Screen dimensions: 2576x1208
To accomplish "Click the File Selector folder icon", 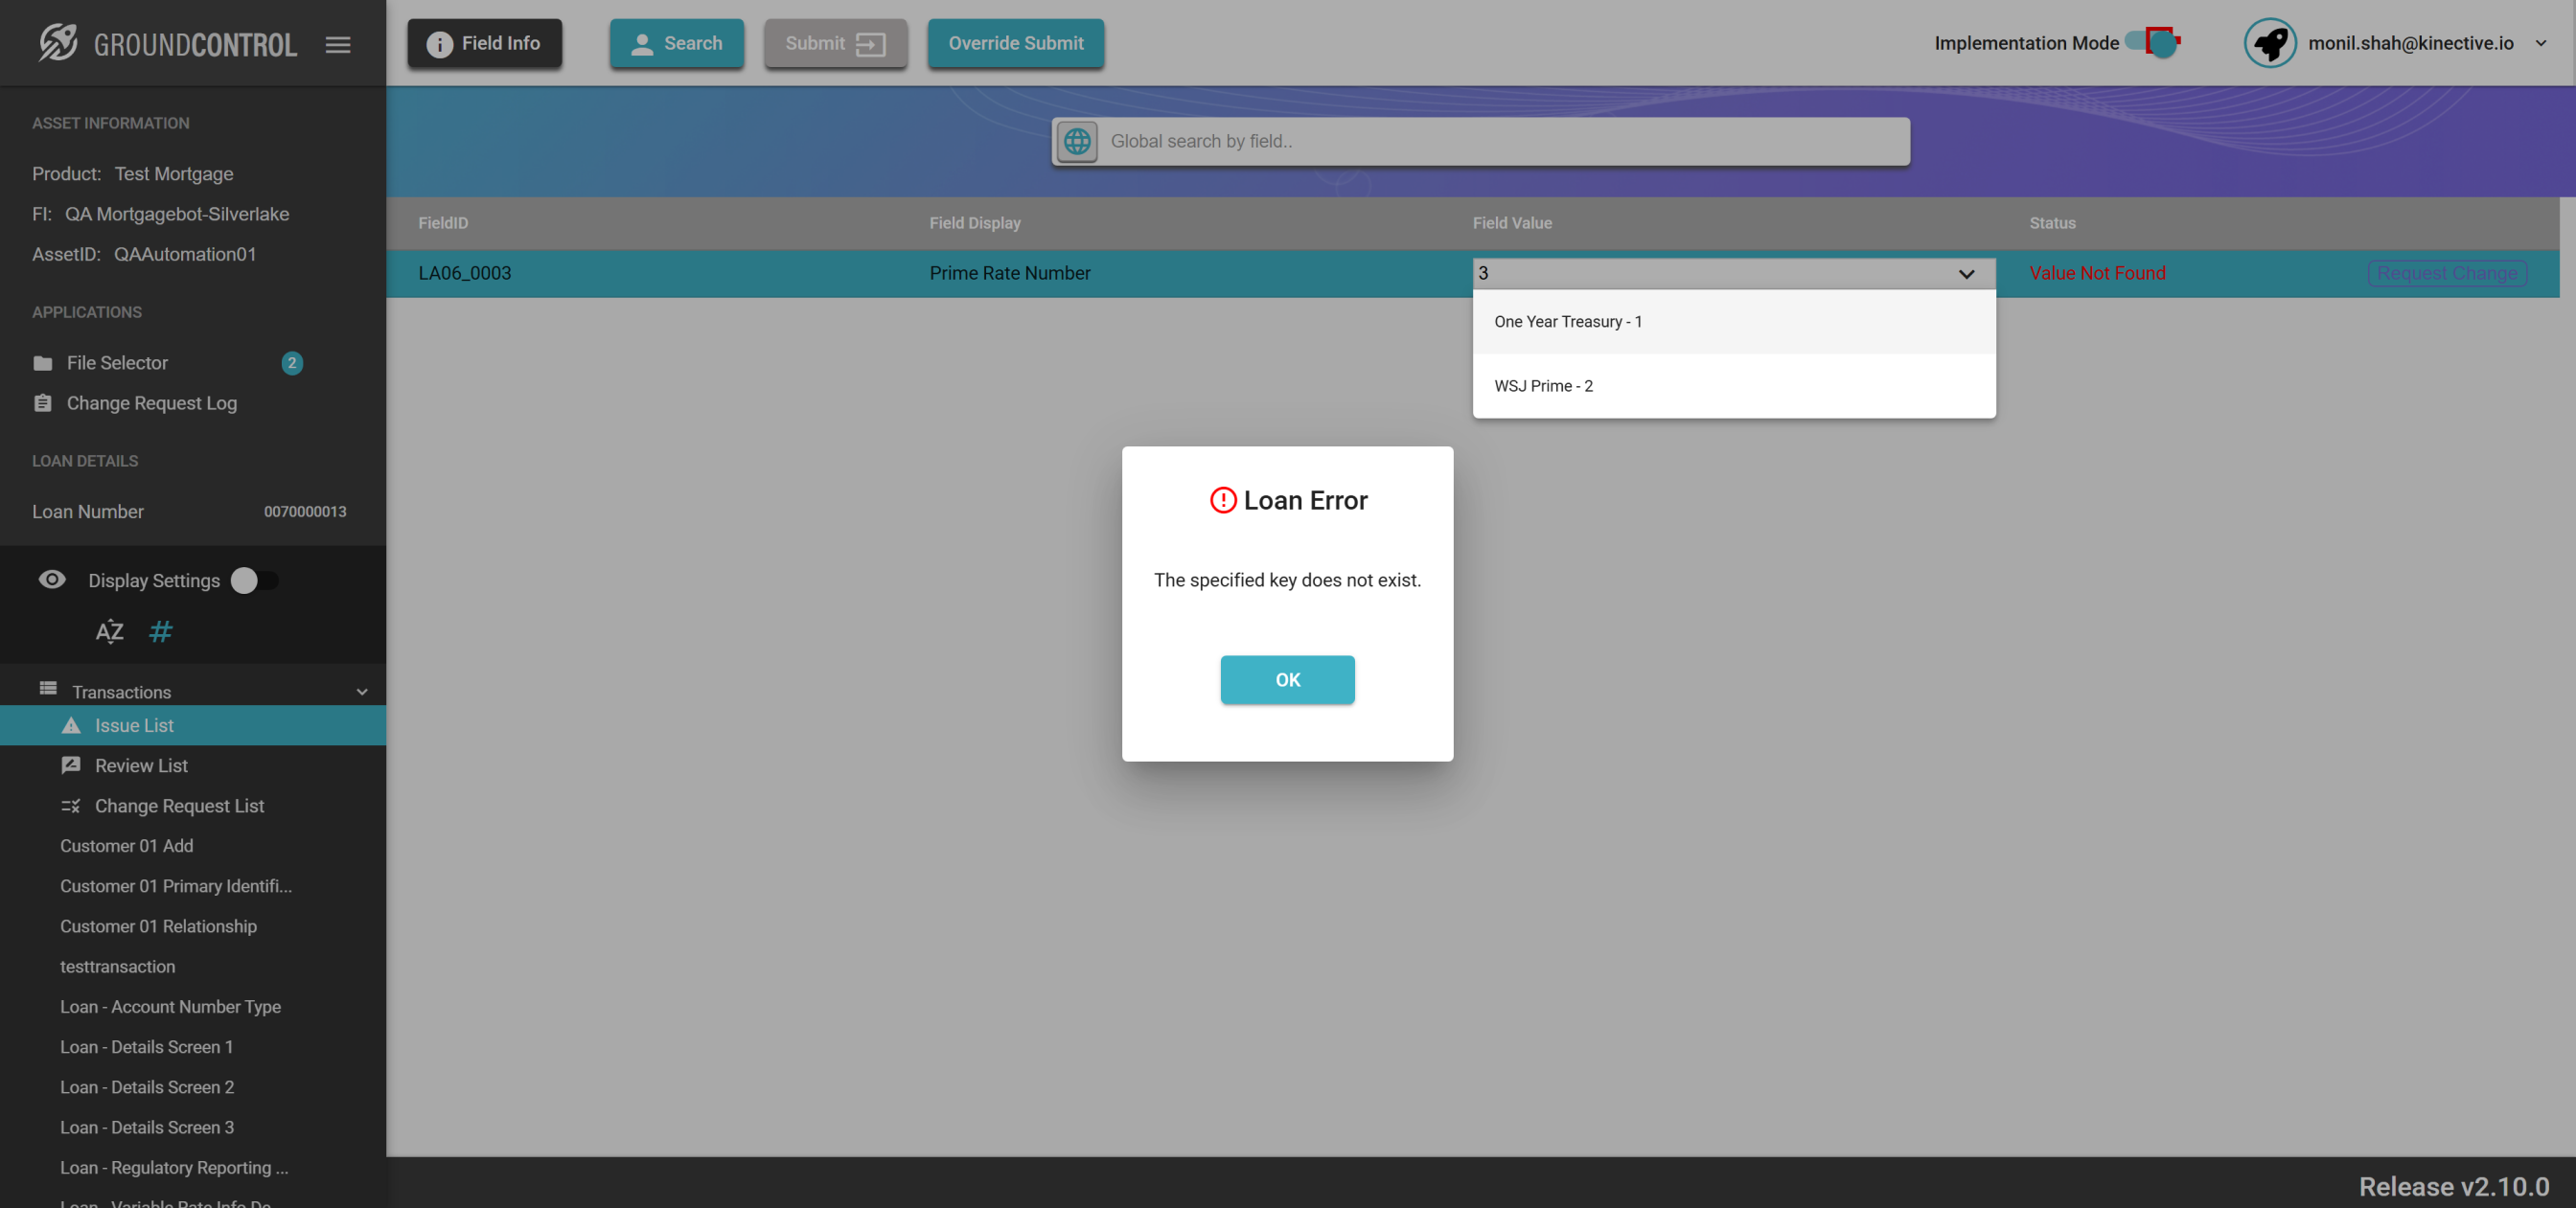I will pos(42,363).
